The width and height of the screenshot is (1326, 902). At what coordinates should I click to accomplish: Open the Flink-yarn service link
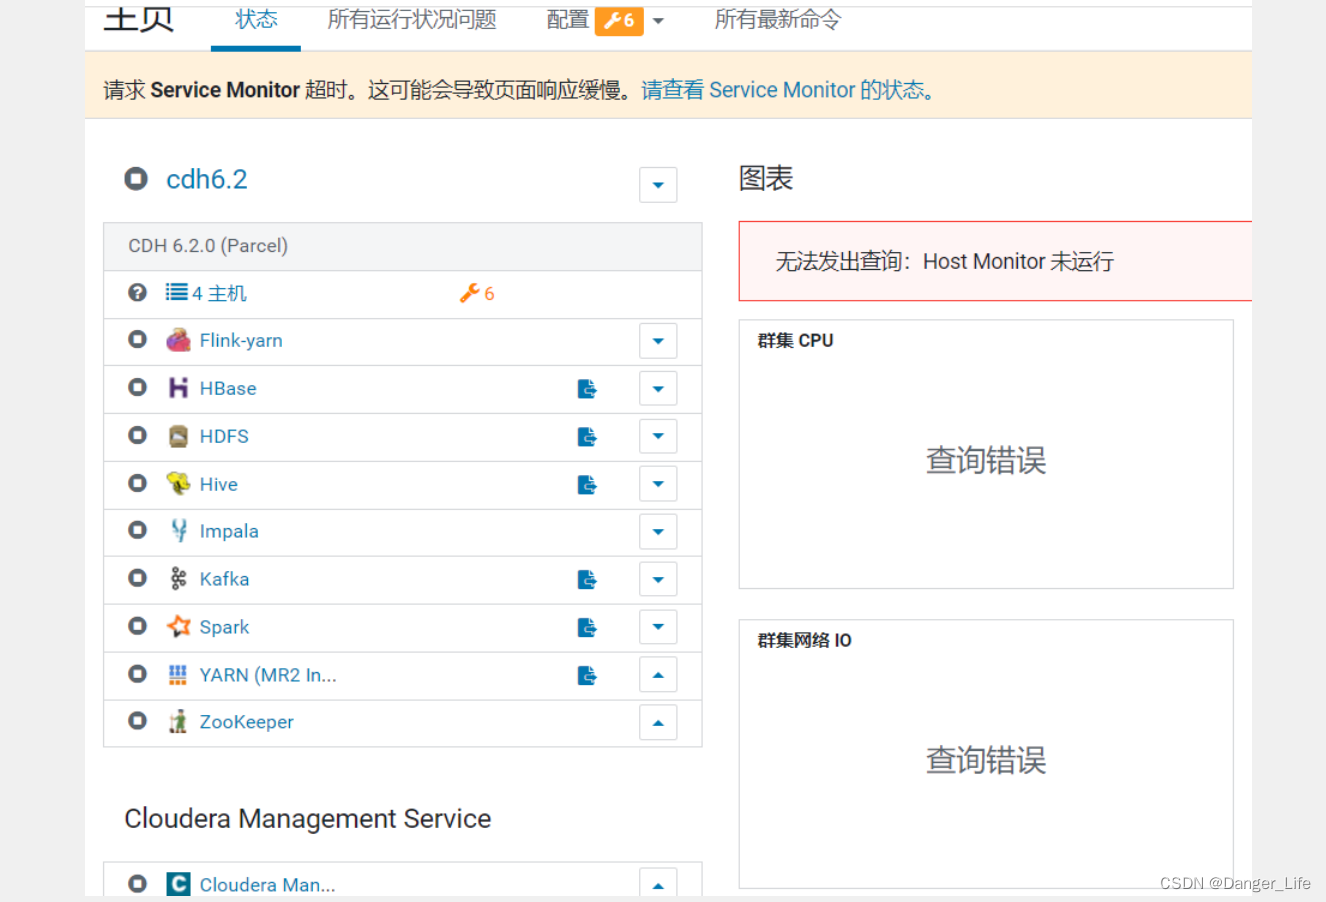pos(241,340)
